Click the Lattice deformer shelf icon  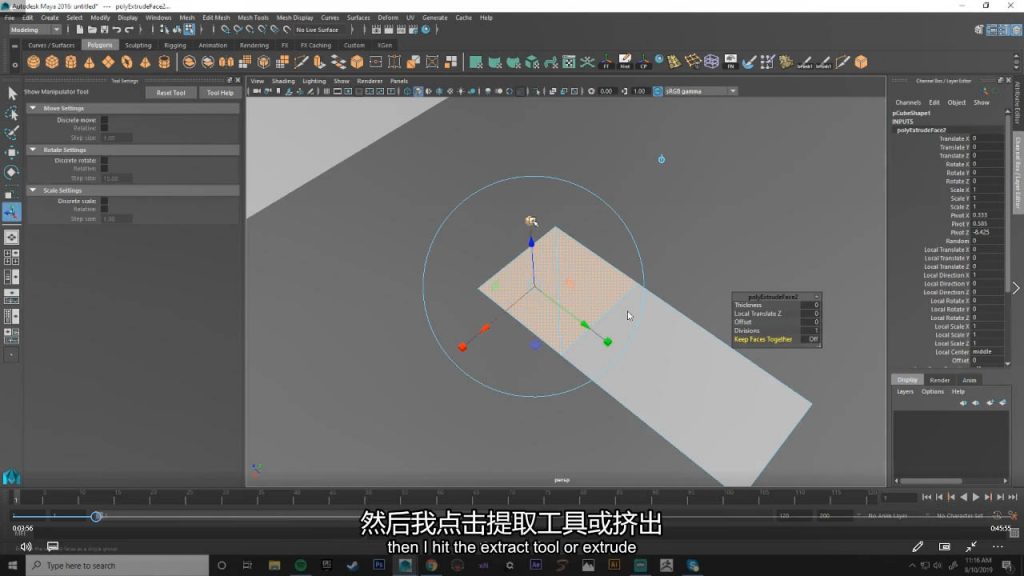(x=711, y=62)
